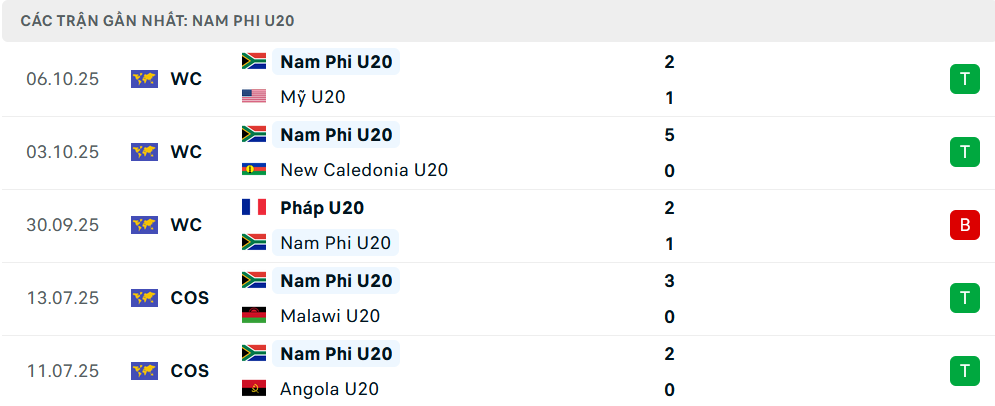The image size is (995, 406).
Task: Click the green T badge for the Angola match
Action: pos(964,371)
